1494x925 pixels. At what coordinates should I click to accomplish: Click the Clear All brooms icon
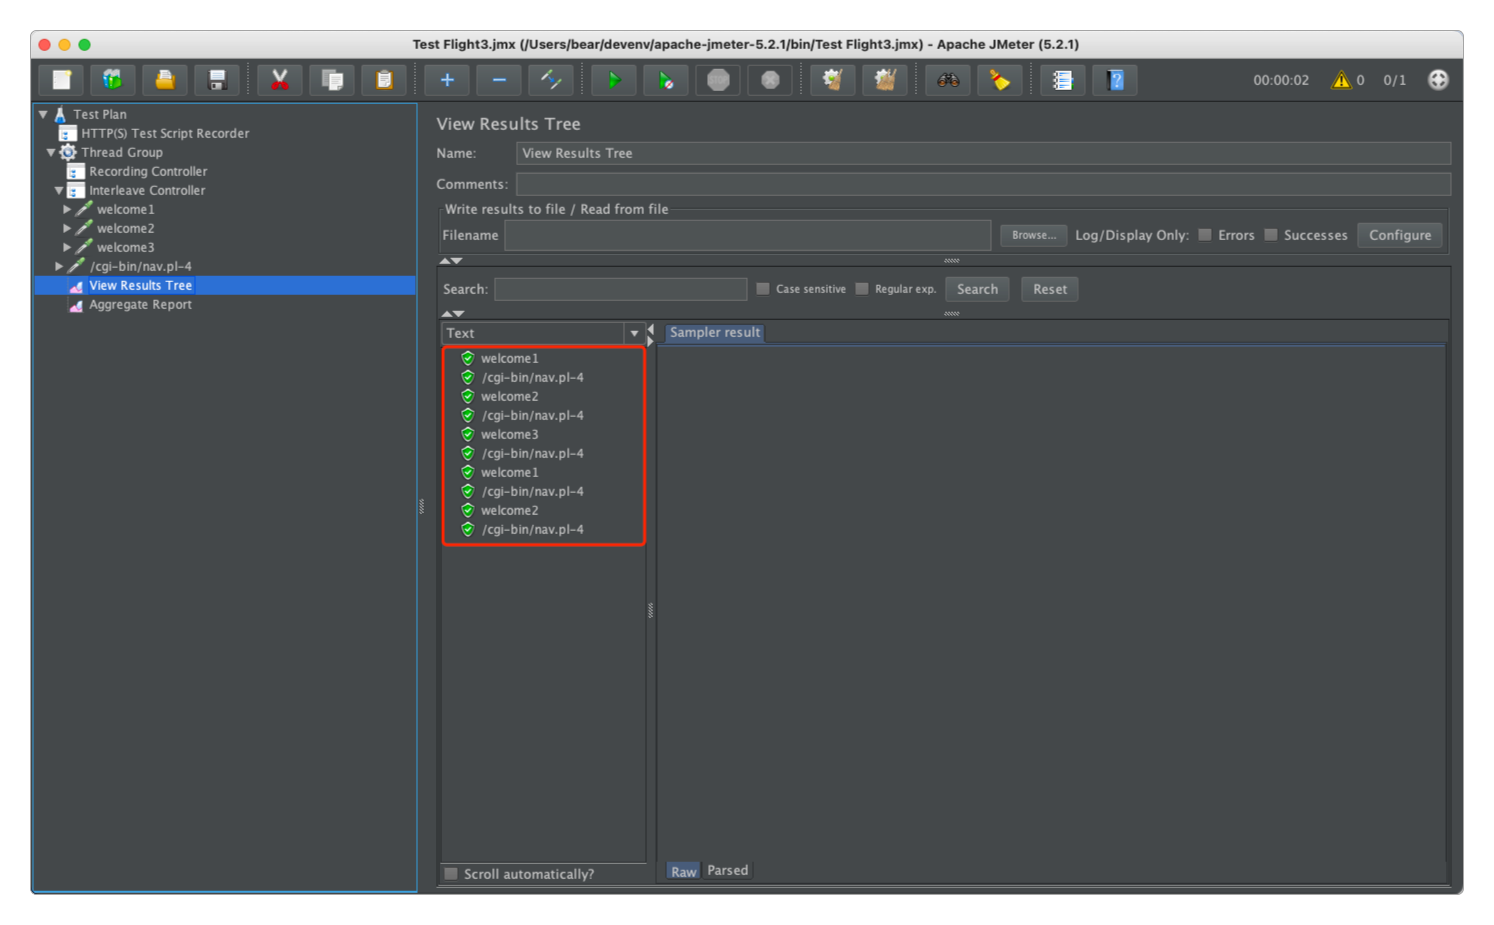tap(885, 80)
